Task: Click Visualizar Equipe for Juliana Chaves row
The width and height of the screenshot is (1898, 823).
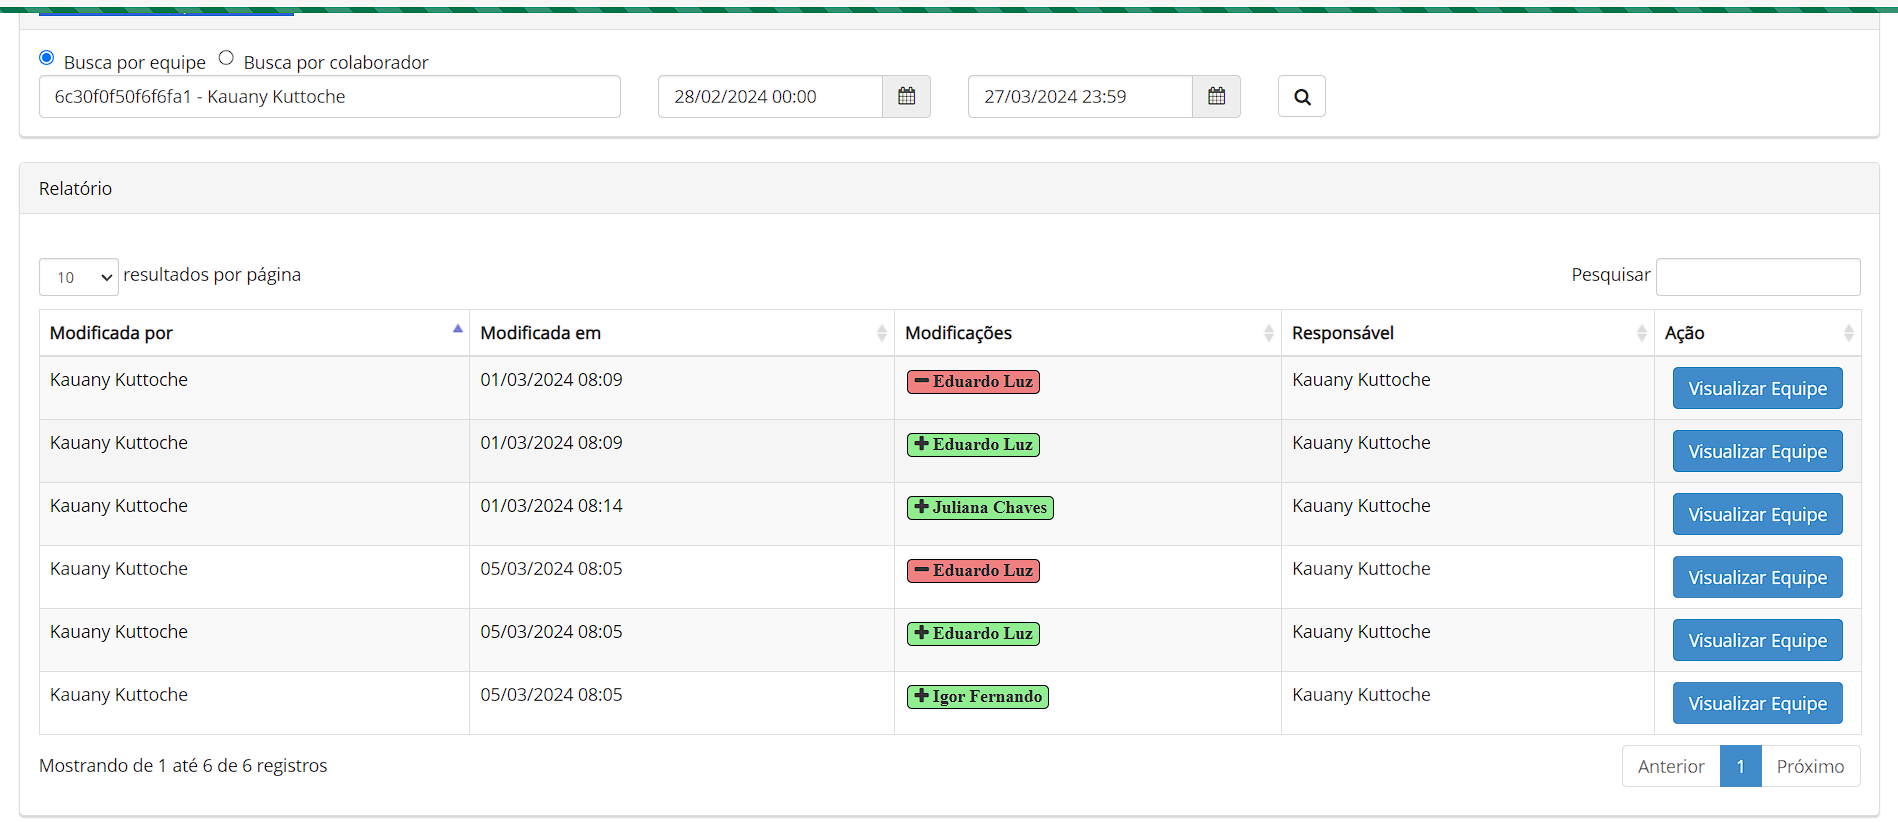Action: tap(1757, 514)
